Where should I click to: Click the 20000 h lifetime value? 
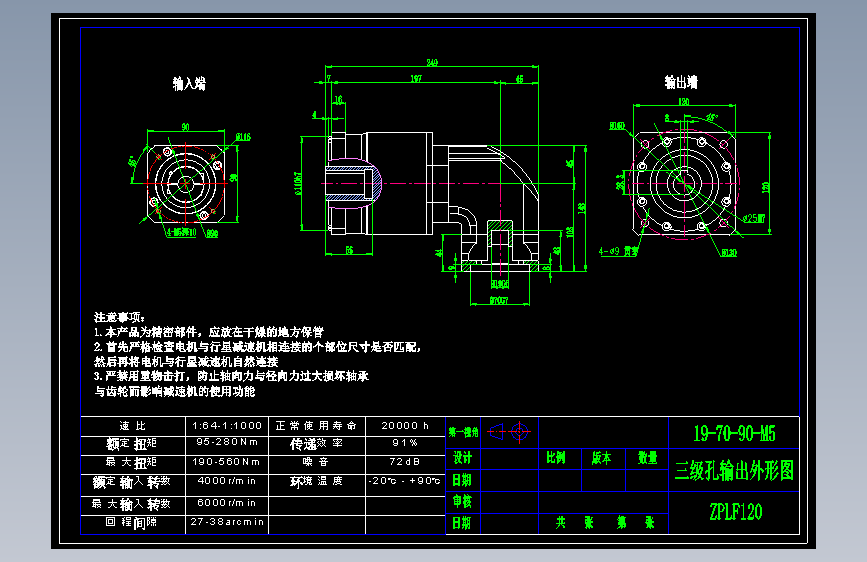click(x=405, y=425)
